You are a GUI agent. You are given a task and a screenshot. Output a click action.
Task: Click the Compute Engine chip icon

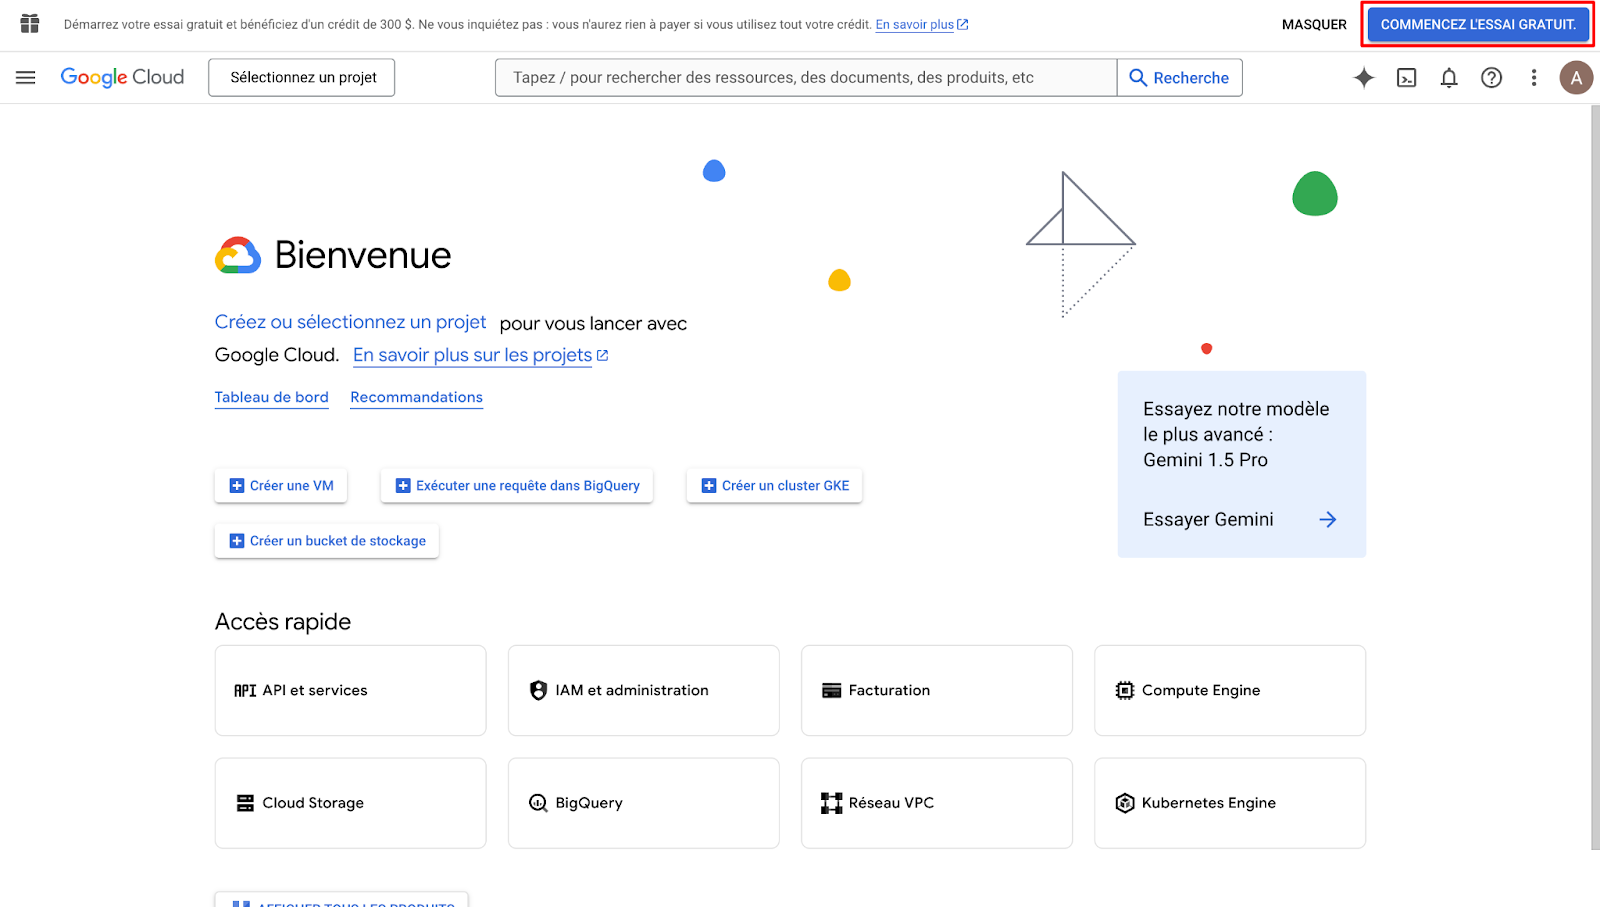pos(1125,690)
